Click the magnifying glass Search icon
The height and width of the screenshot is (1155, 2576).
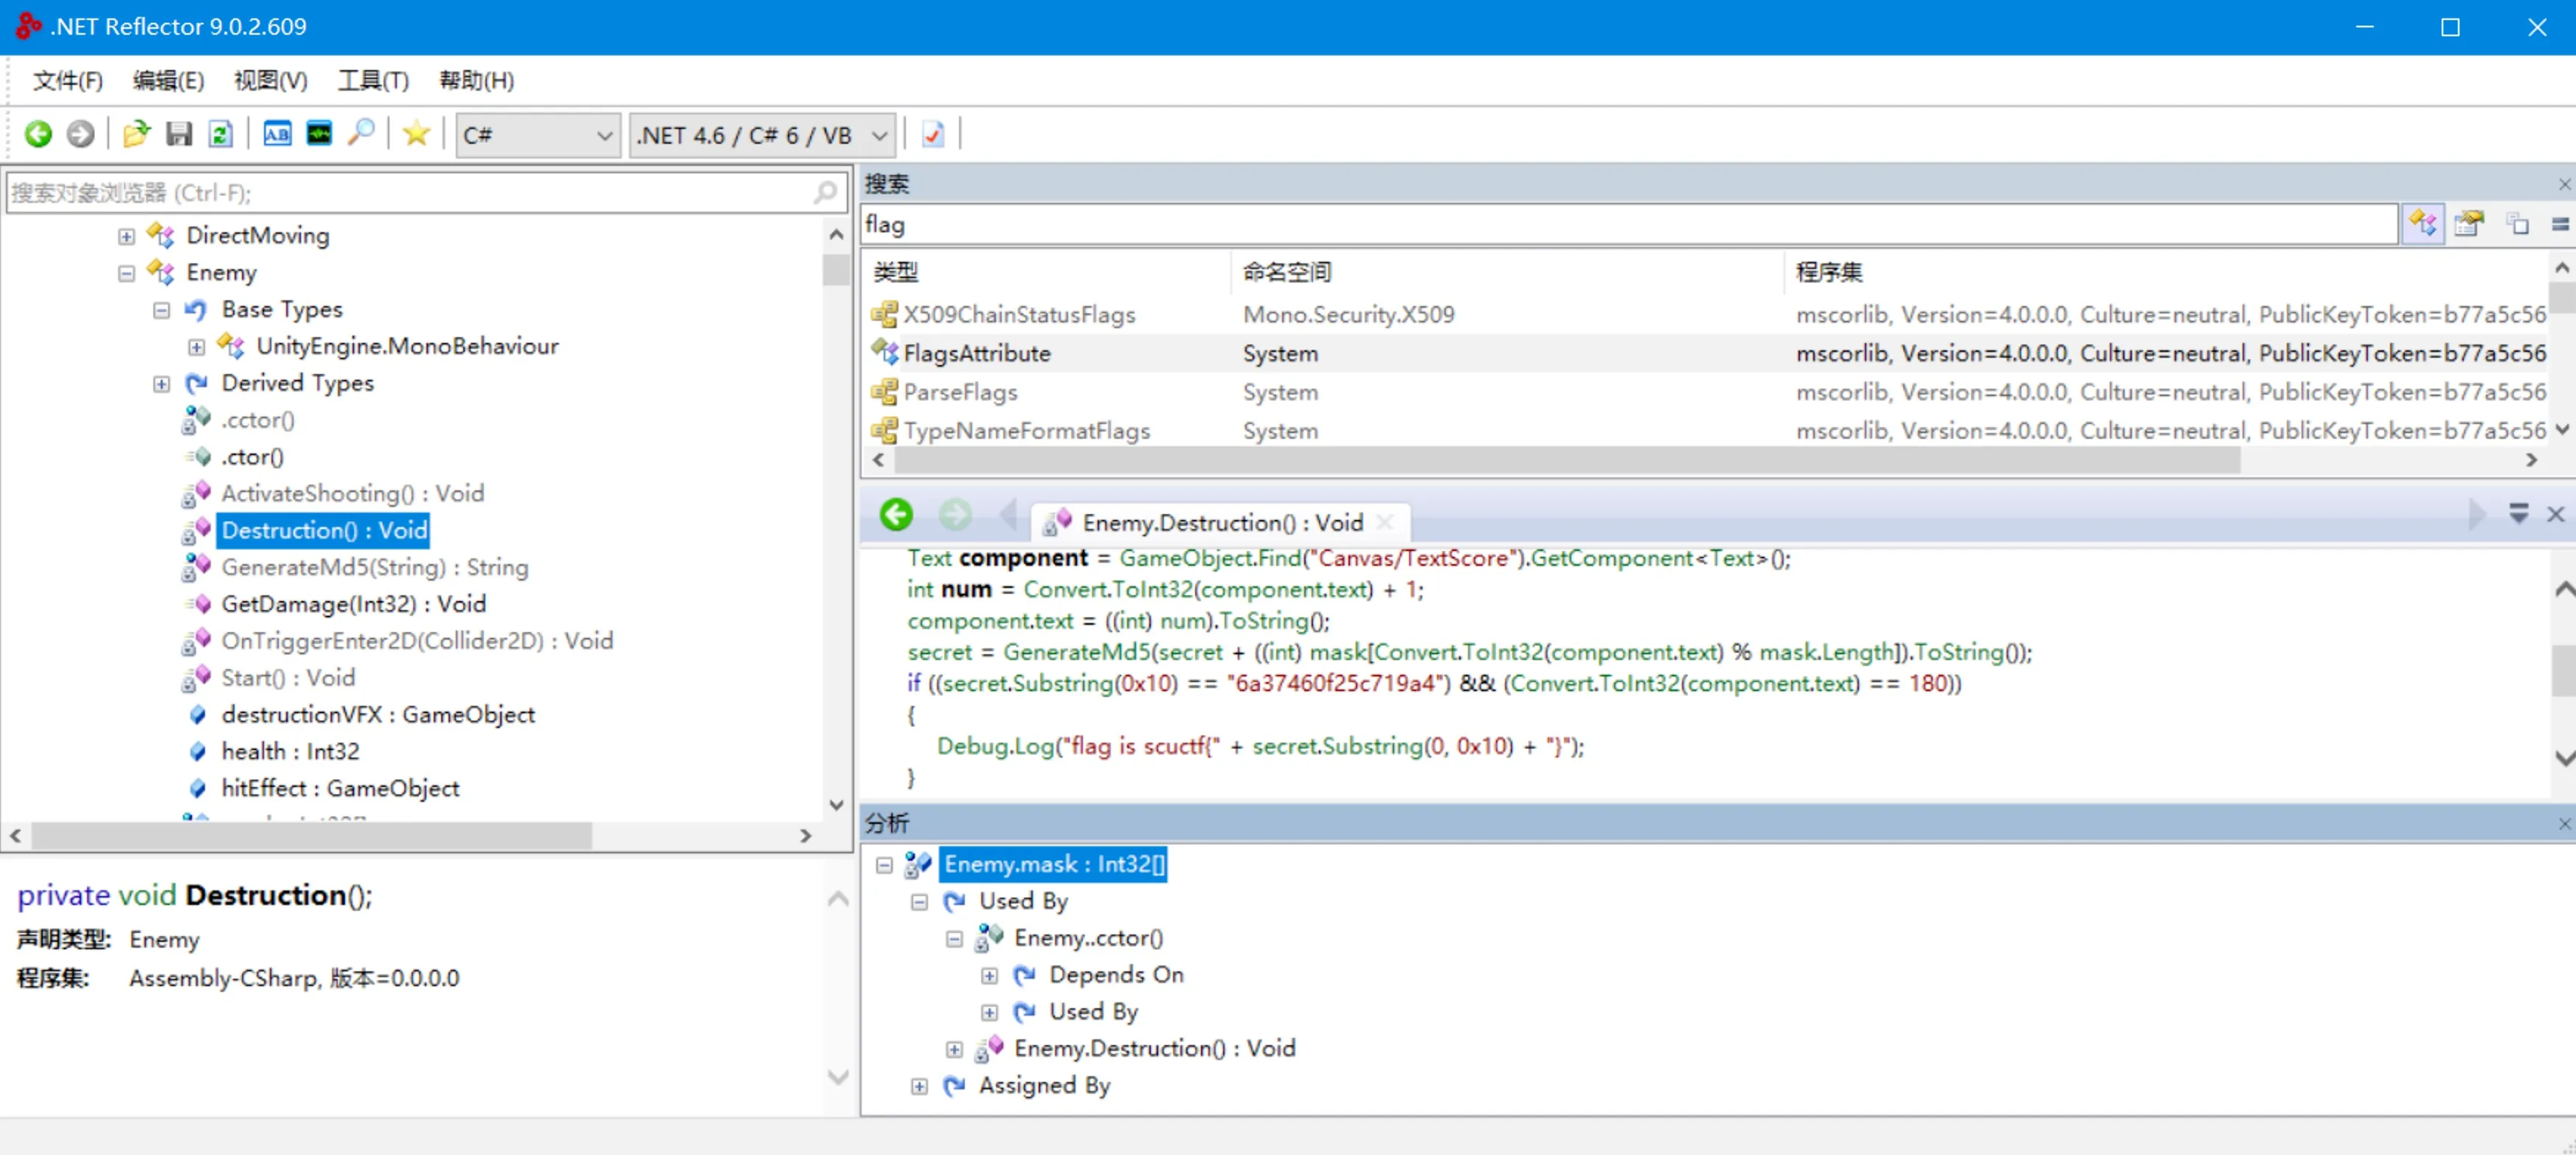tap(362, 134)
